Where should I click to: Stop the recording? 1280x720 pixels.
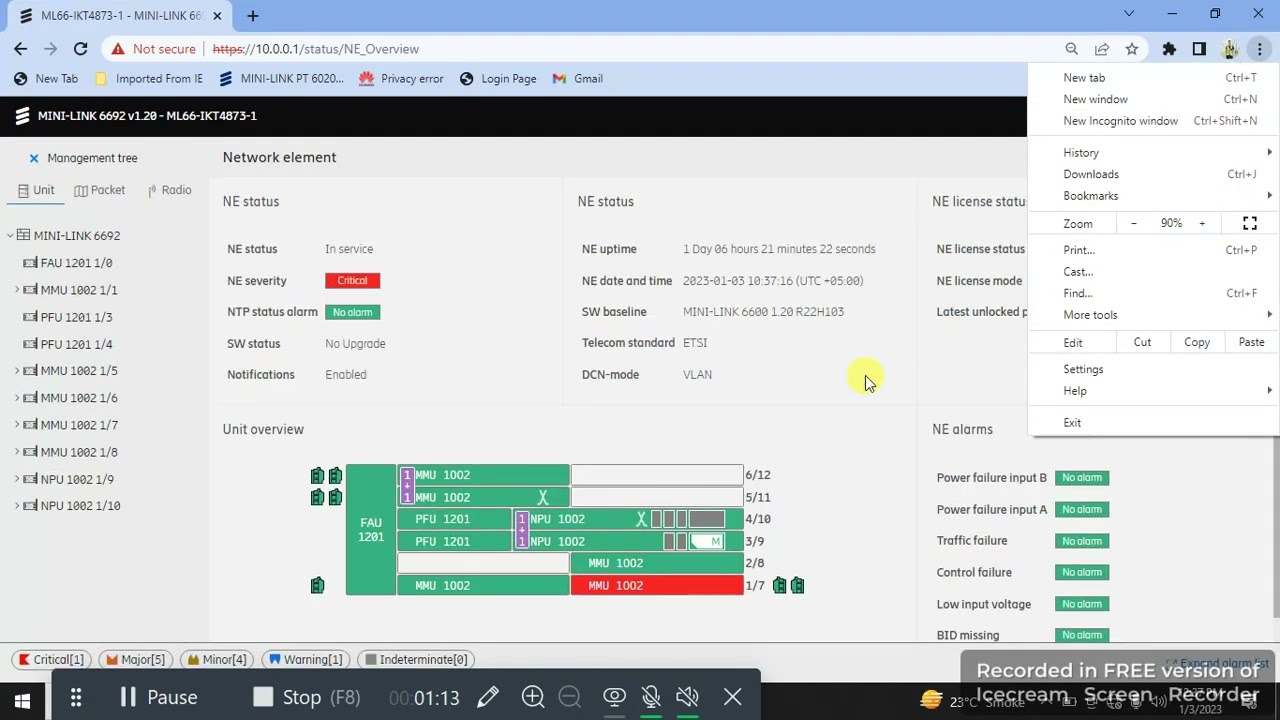[x=306, y=697]
